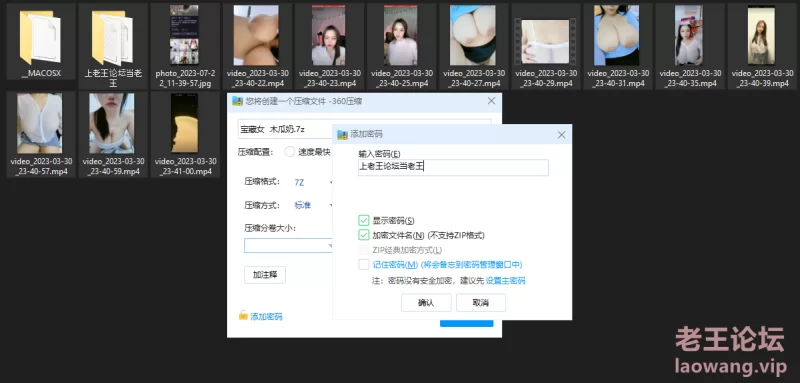Select the 速度最快 radio button

[x=290, y=151]
